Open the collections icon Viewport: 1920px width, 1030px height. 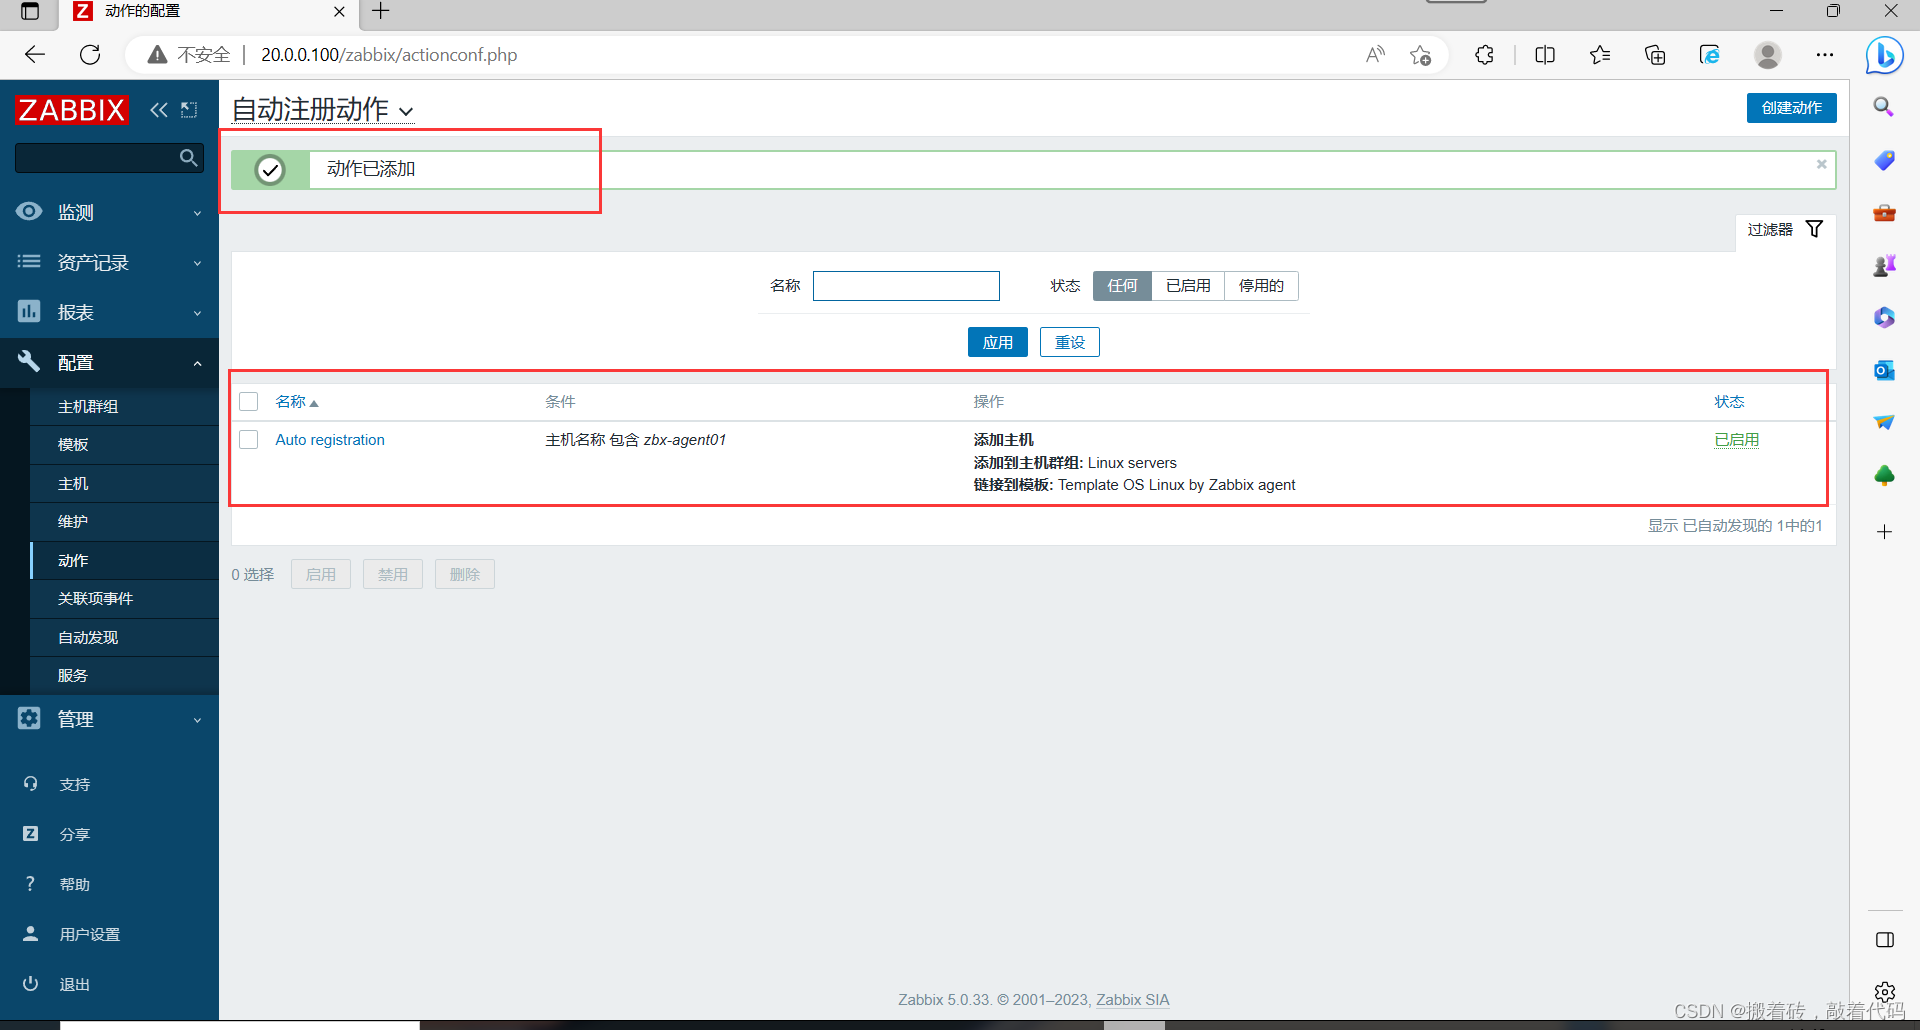pos(1655,55)
